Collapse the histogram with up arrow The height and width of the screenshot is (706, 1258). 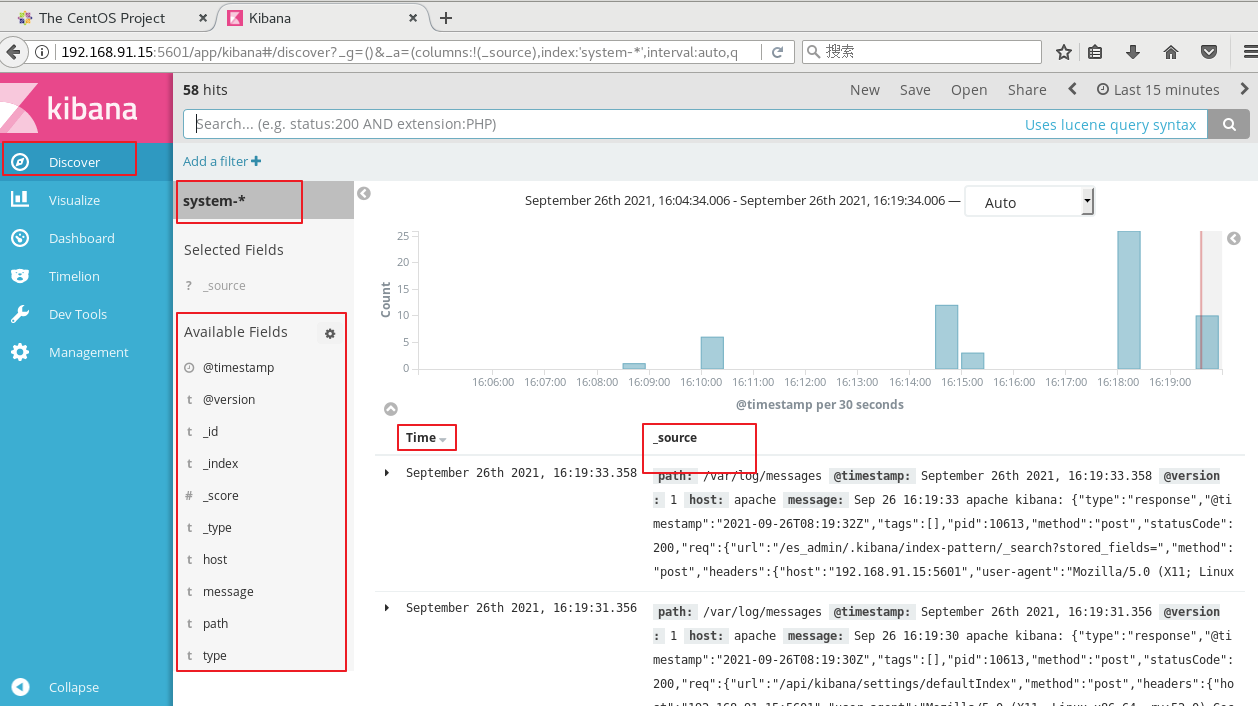coord(391,409)
